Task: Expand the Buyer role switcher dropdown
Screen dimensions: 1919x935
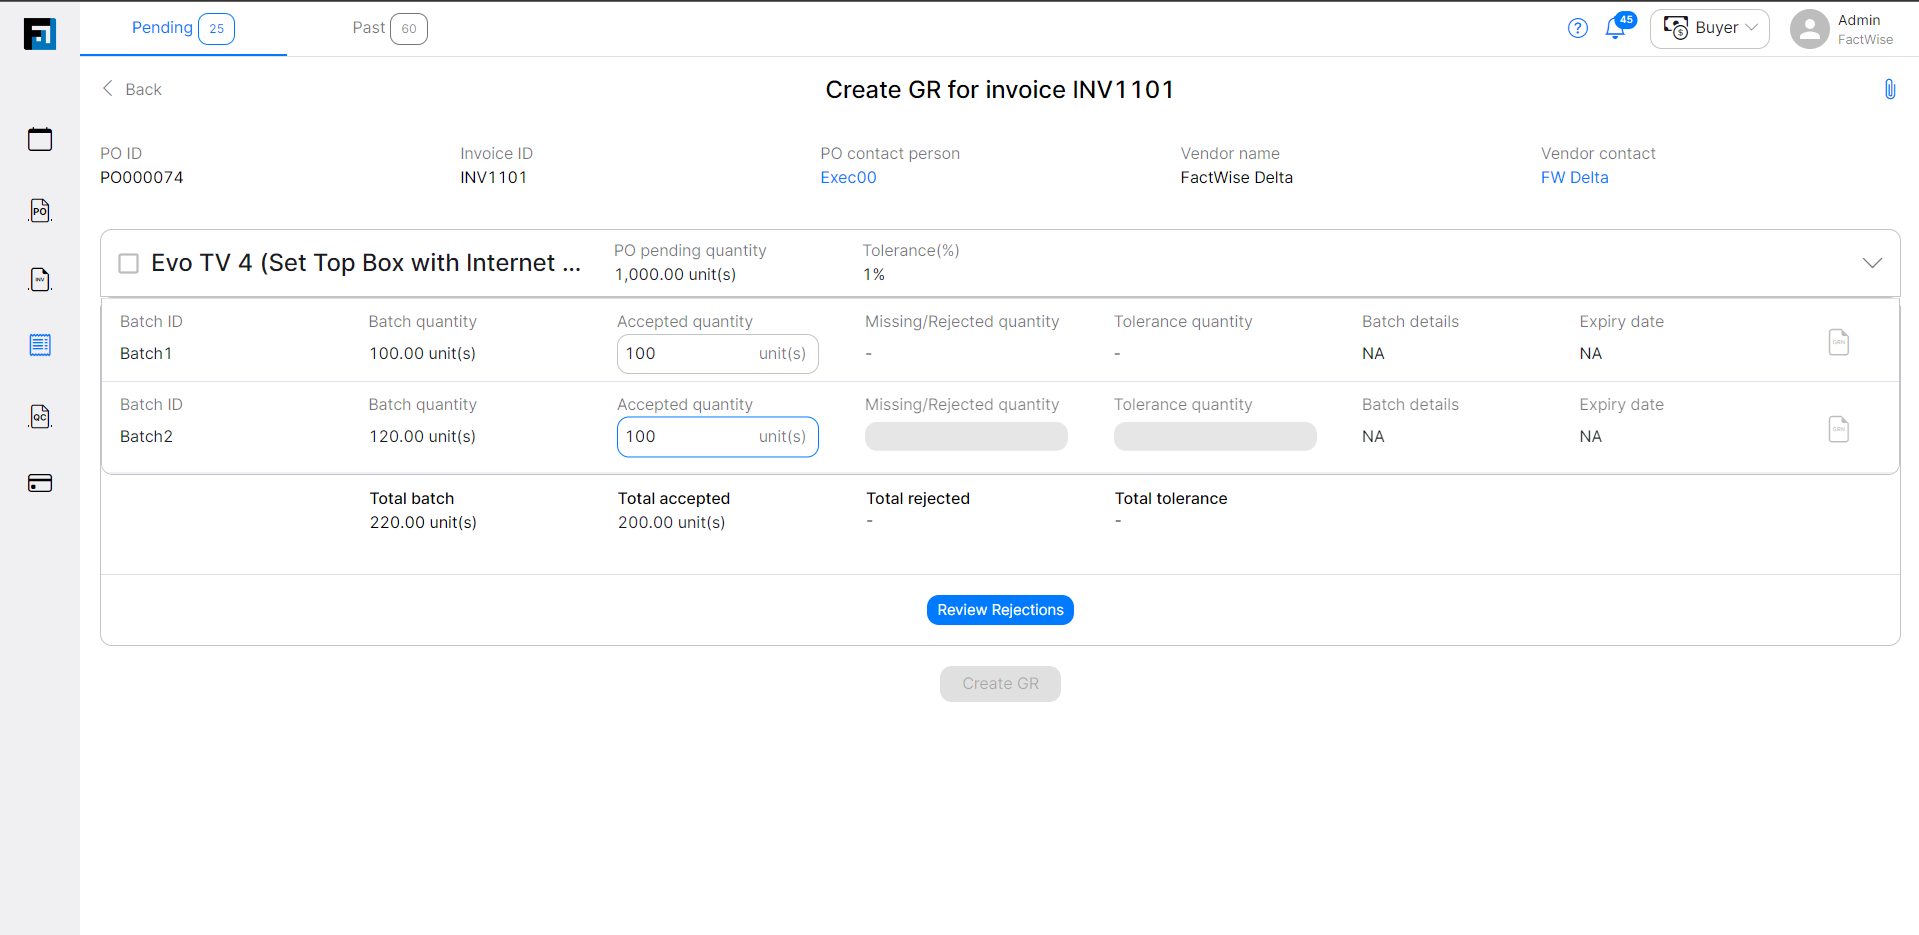Action: click(x=1709, y=28)
